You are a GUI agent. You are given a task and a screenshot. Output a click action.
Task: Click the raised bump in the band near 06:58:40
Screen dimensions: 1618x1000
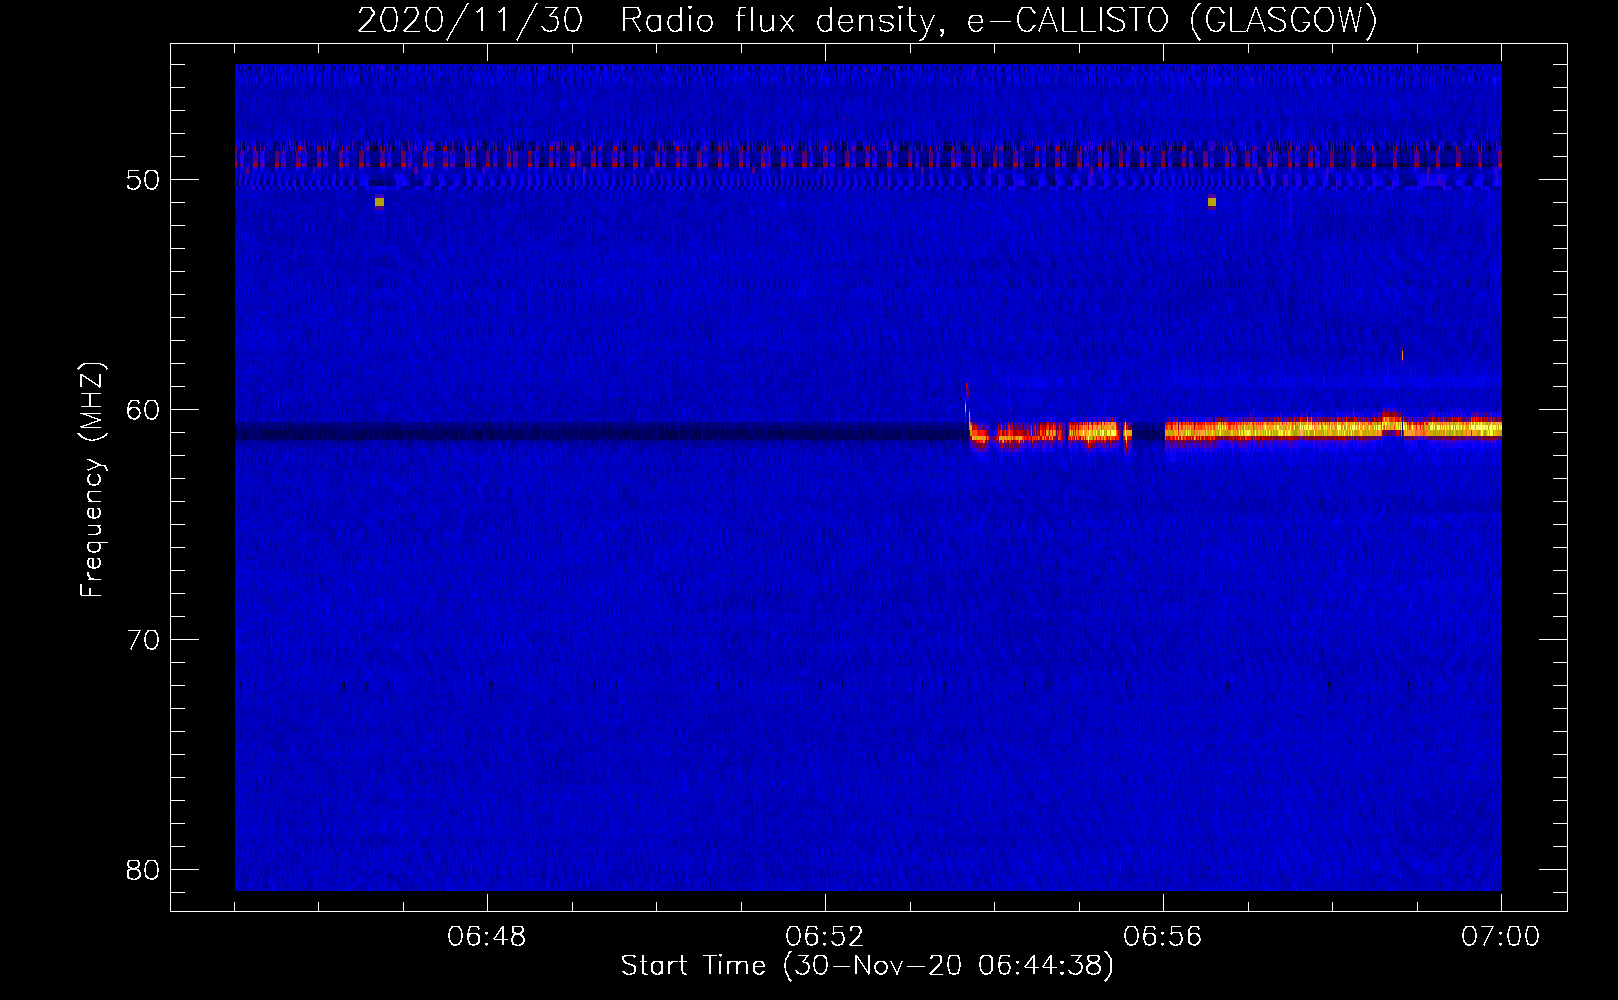pyautogui.click(x=1392, y=419)
